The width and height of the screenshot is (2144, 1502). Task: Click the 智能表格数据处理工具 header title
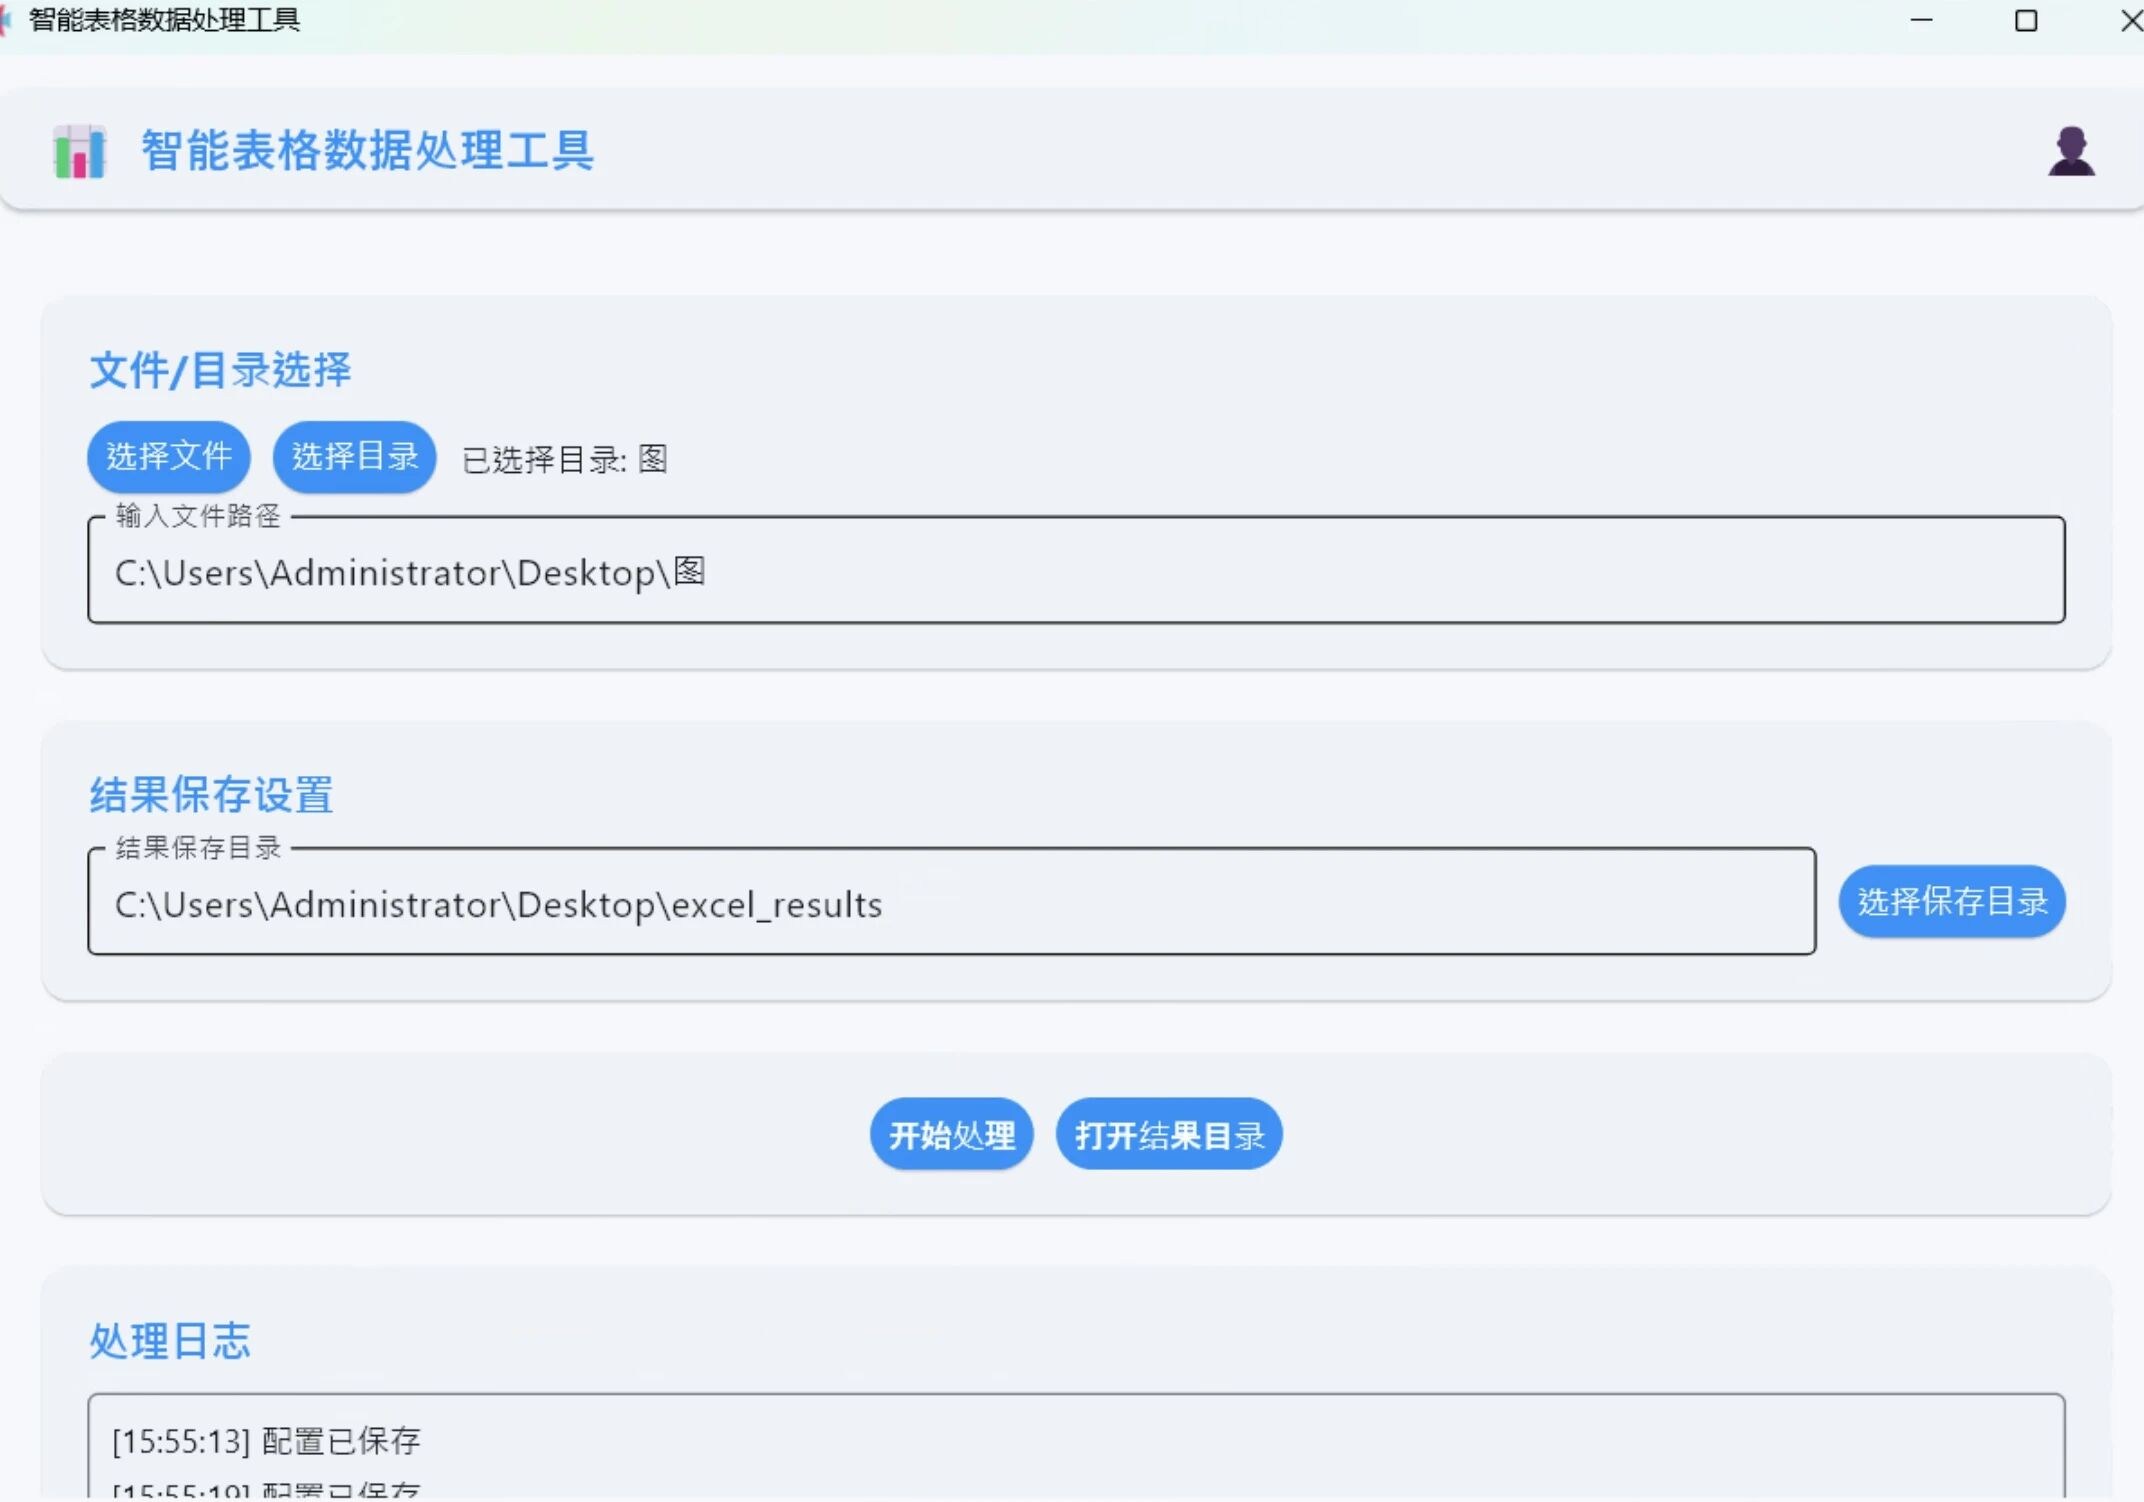point(367,152)
